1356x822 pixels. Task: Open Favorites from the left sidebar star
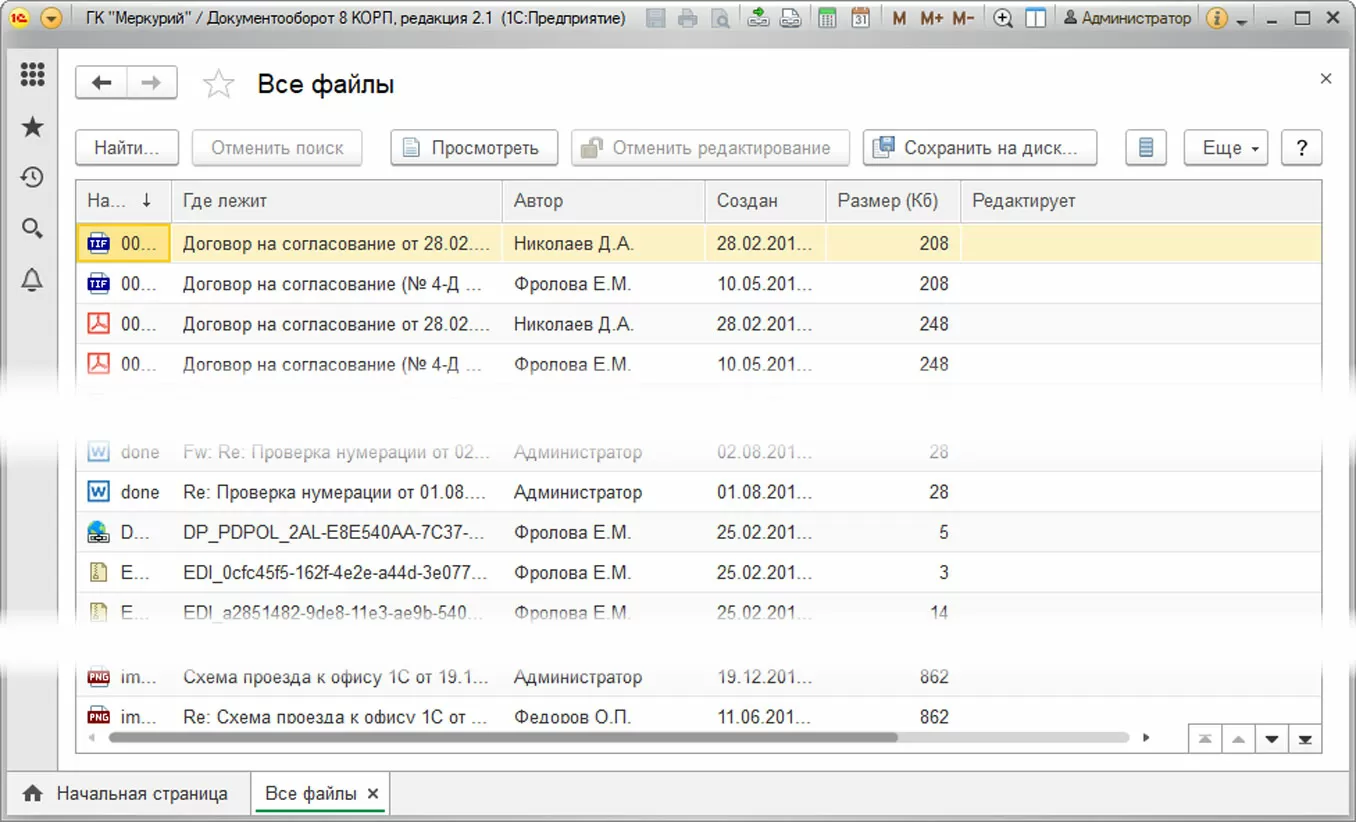pyautogui.click(x=33, y=126)
